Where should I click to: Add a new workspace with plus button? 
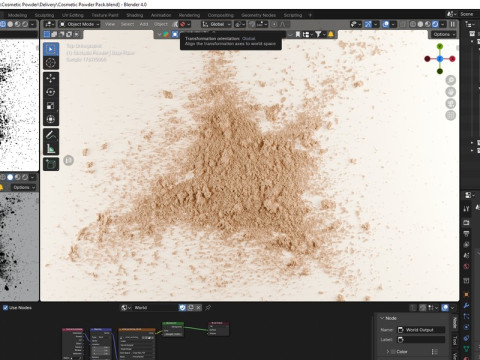[310, 15]
